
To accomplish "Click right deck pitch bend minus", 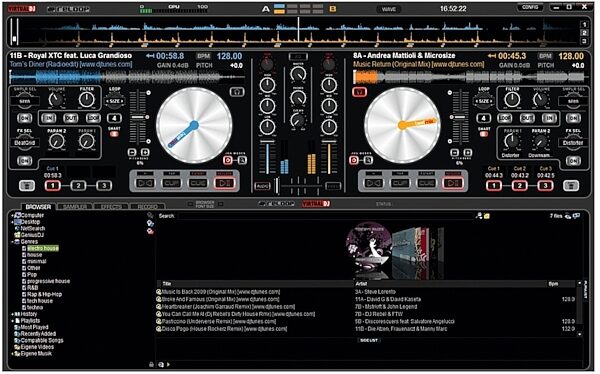I will tap(454, 152).
